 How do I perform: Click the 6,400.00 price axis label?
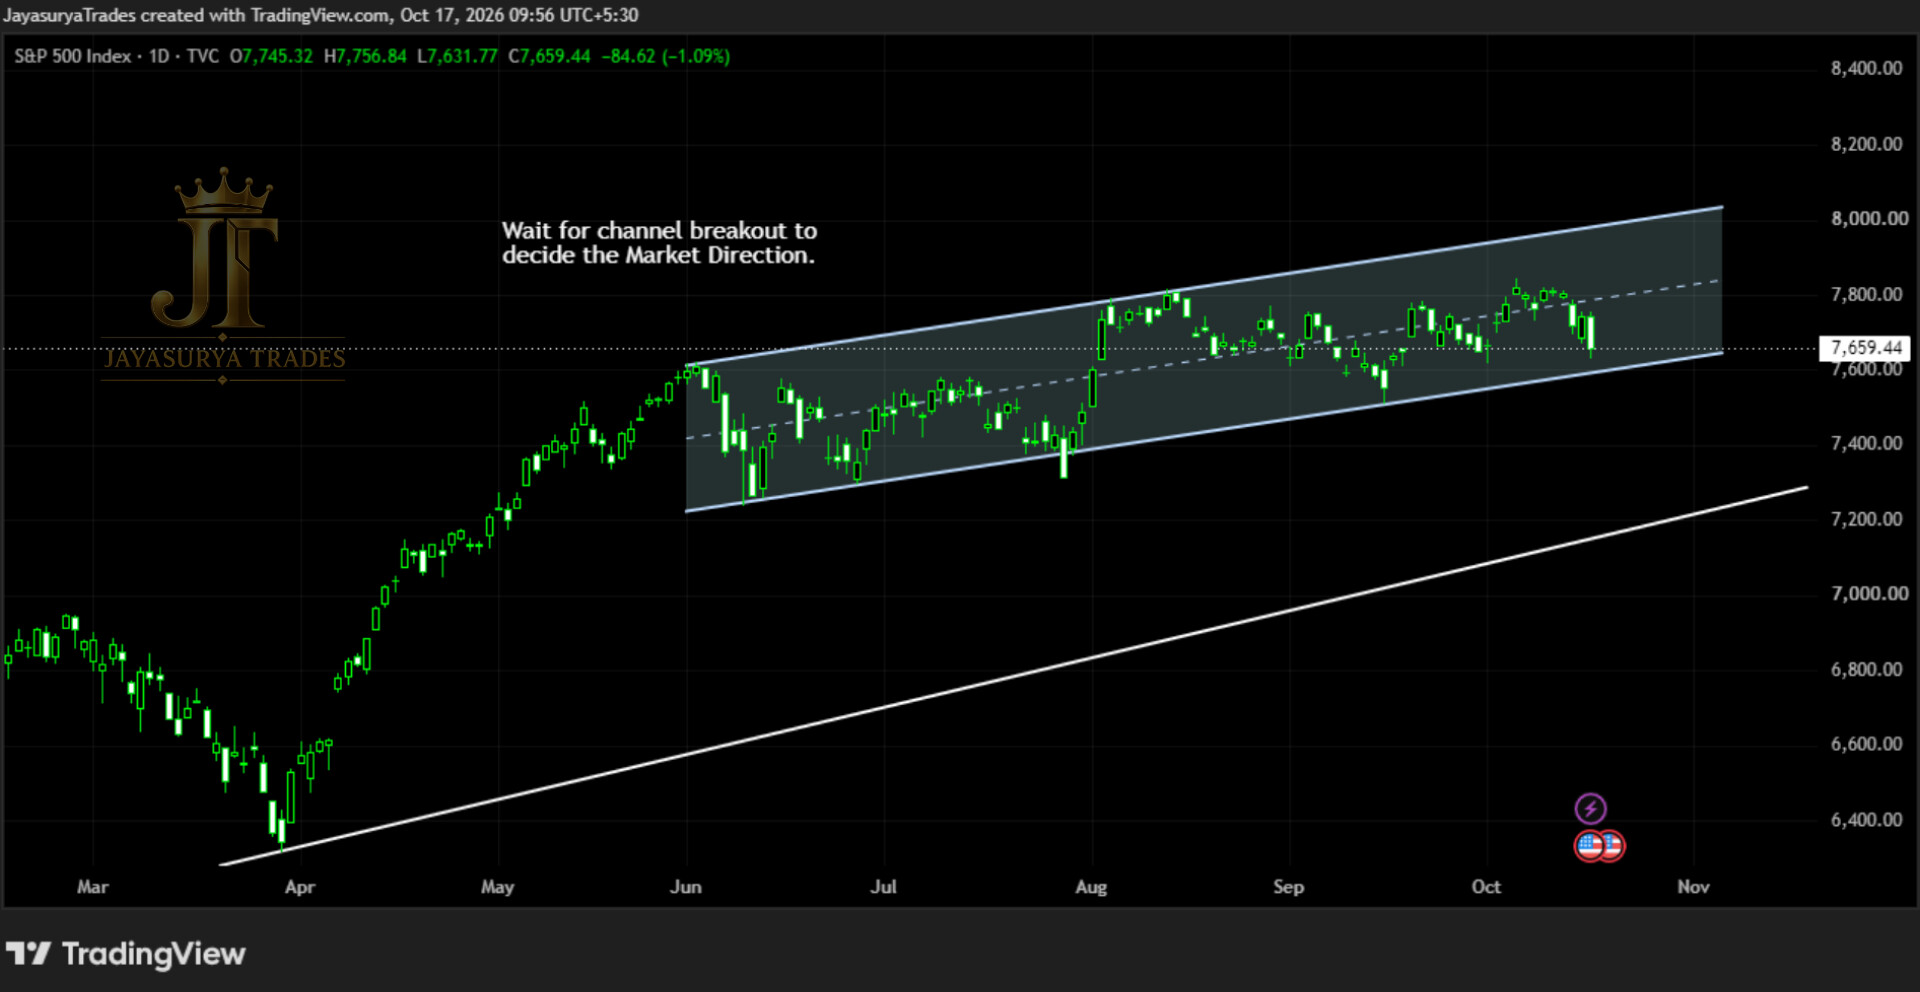[1866, 820]
